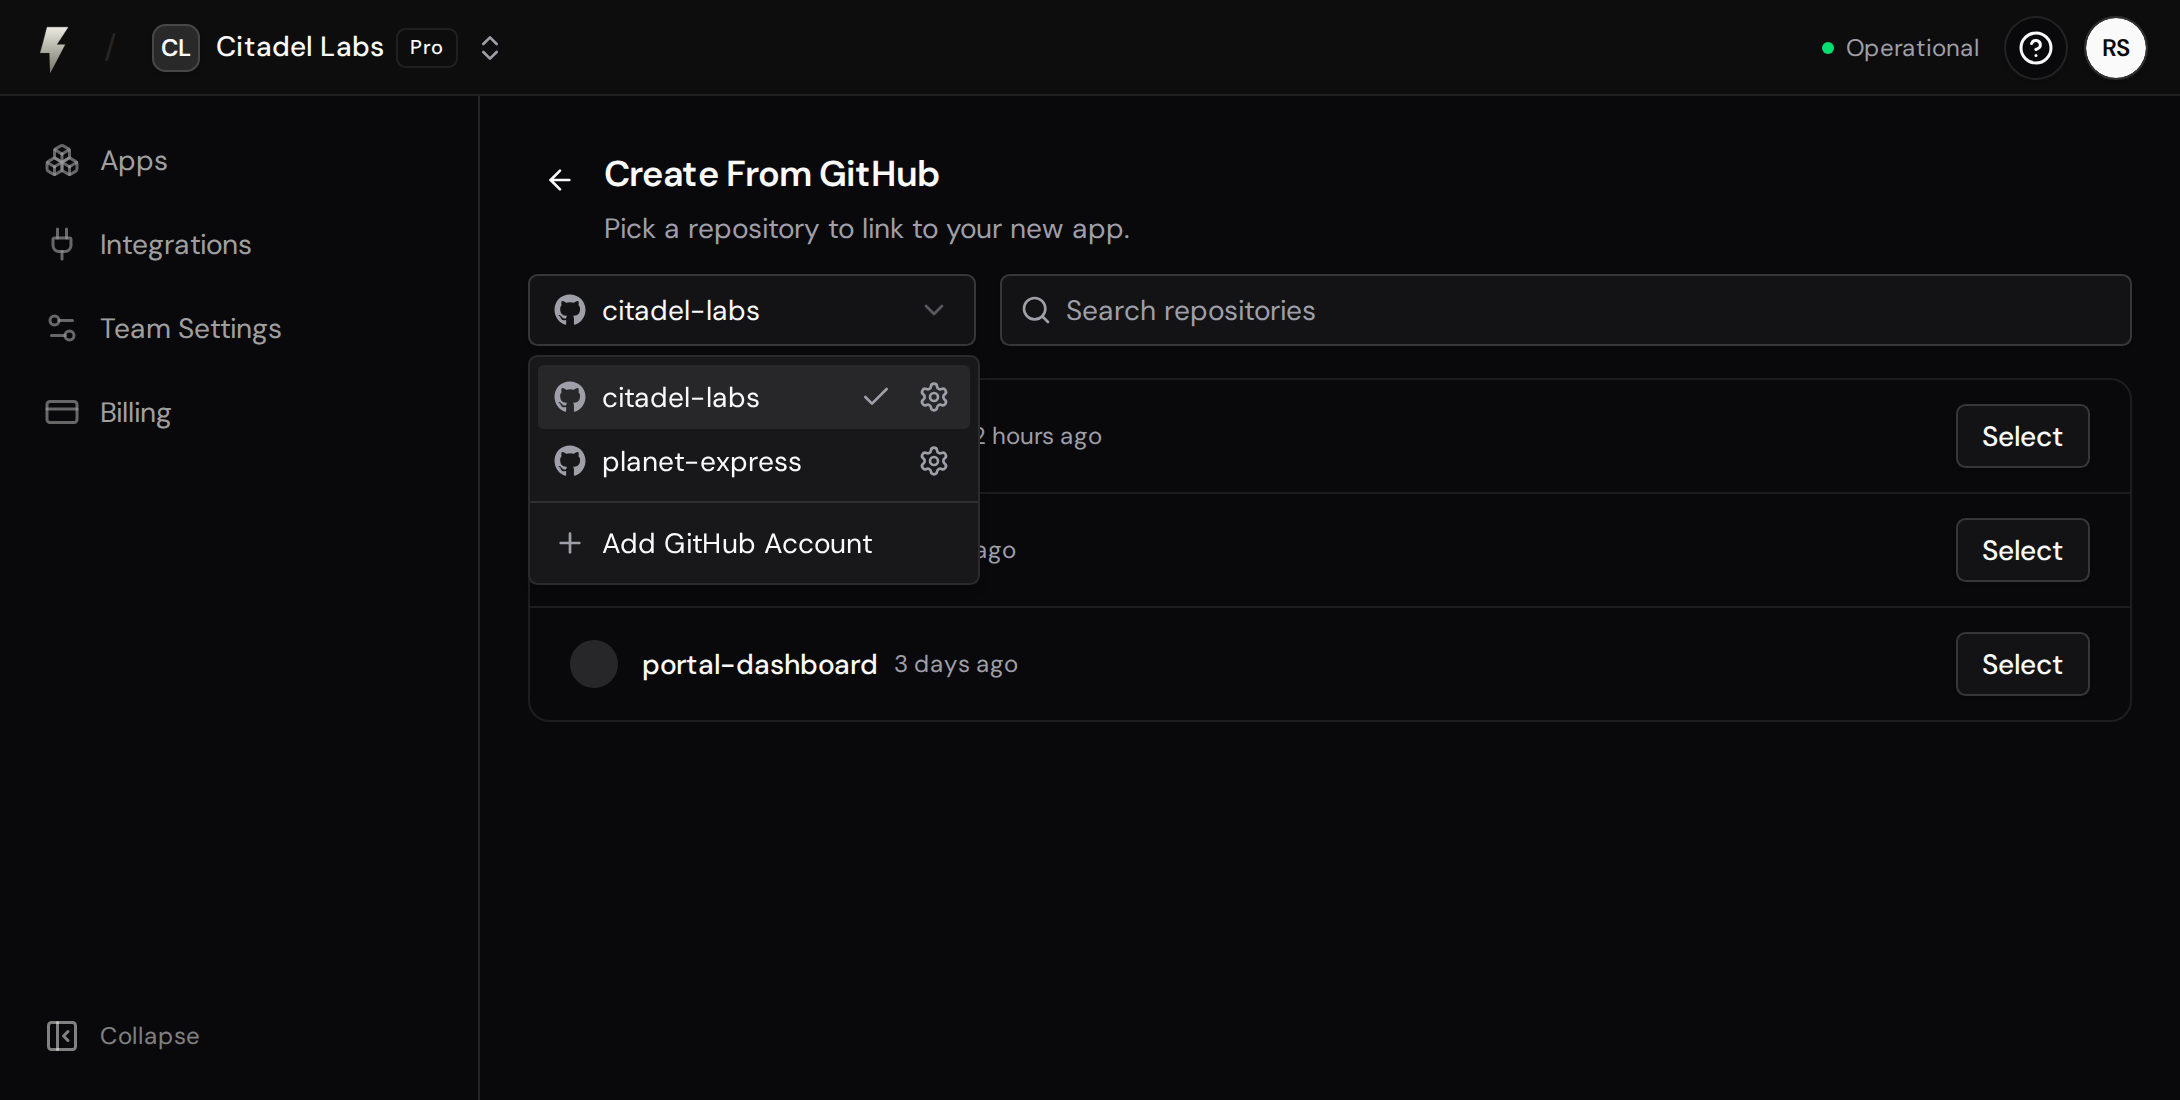Click the "3 days ago" timestamp
Viewport: 2180px width, 1100px height.
[x=956, y=664]
